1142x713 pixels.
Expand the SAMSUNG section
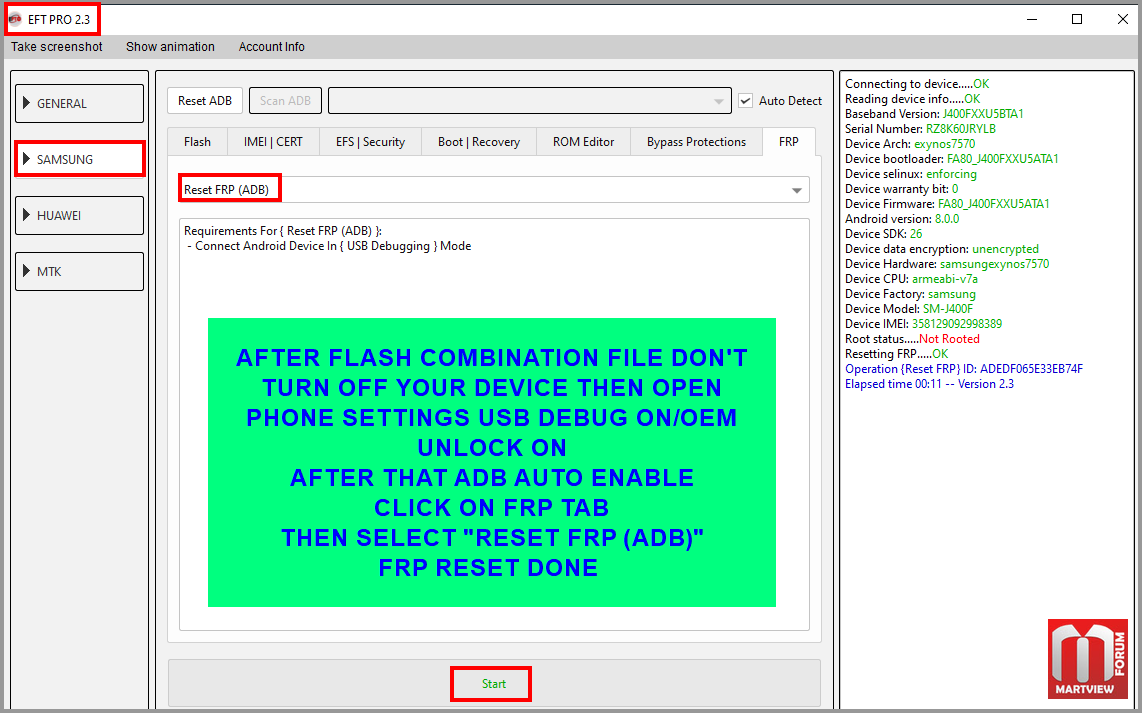tap(79, 159)
